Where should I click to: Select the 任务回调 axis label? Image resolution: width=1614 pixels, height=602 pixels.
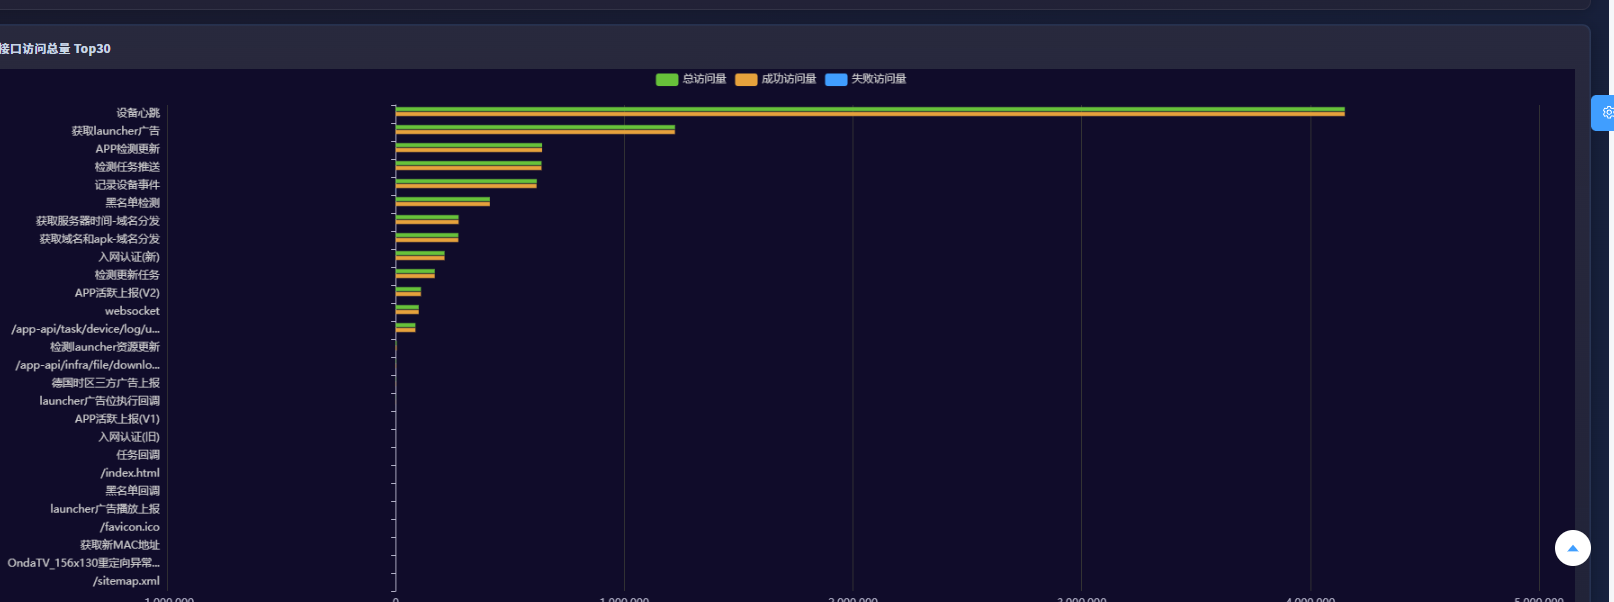138,455
